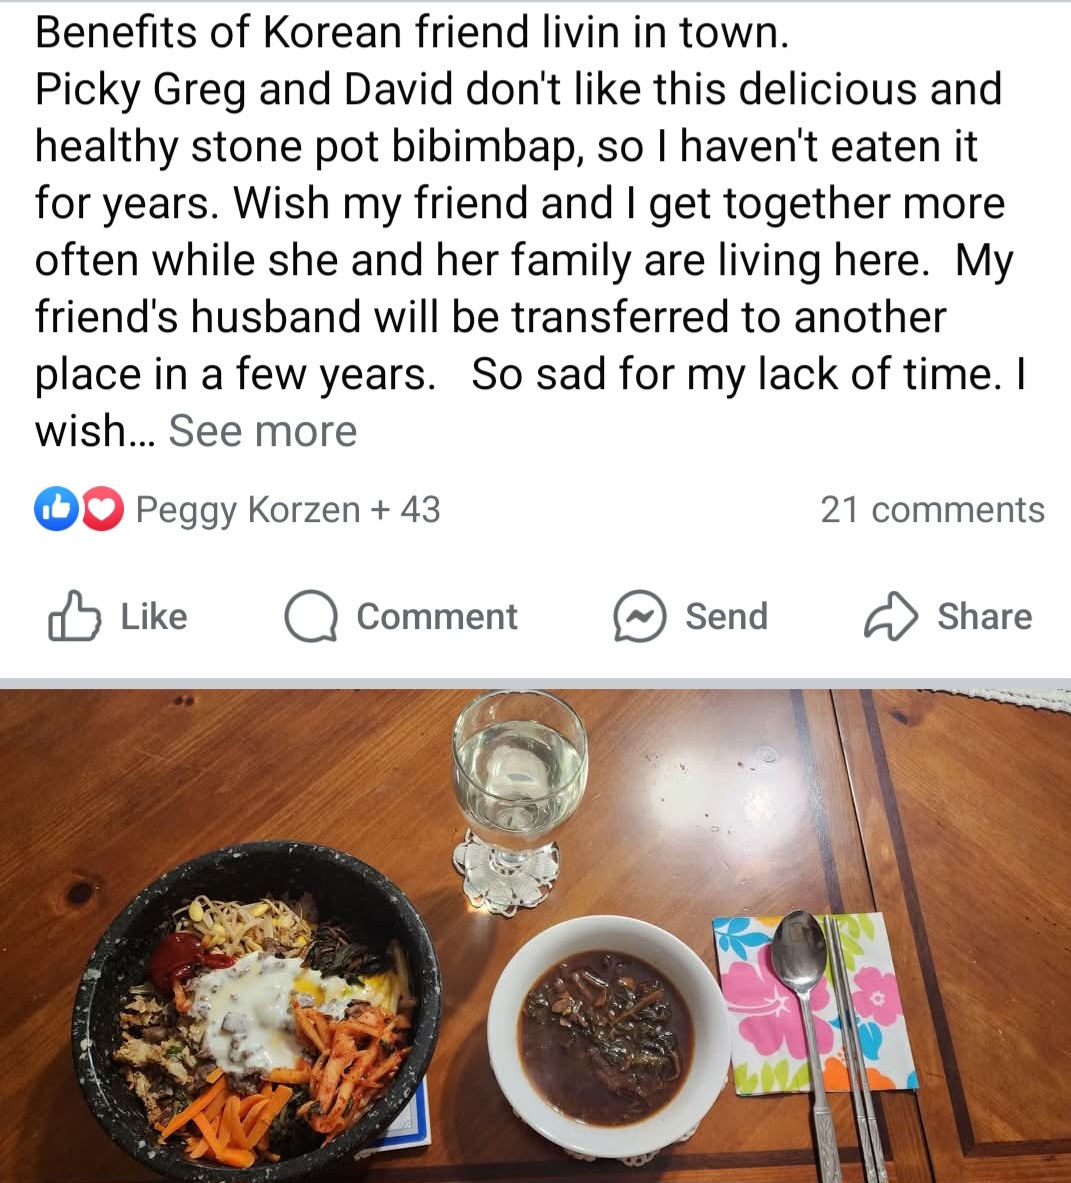Tap the thumbs-up Like icon

click(x=74, y=616)
